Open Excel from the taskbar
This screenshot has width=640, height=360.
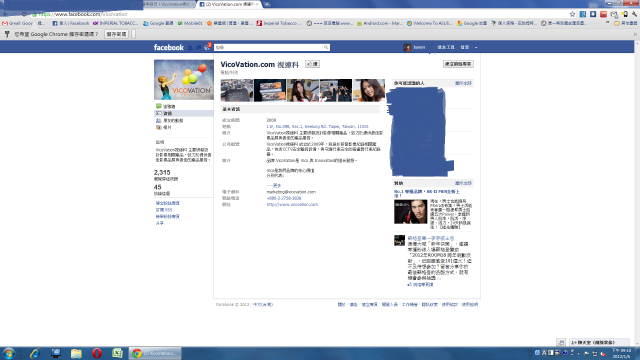(x=118, y=353)
